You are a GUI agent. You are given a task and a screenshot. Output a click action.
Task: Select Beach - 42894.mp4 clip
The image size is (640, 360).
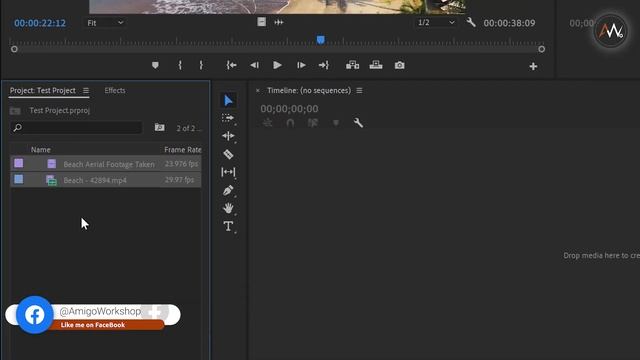pyautogui.click(x=106, y=180)
